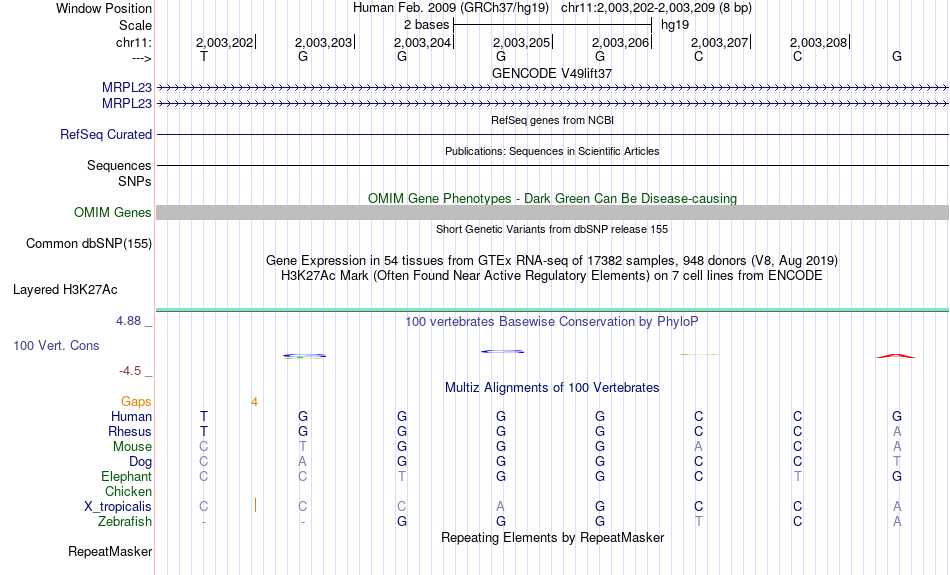This screenshot has width=950, height=575.
Task: Select Short Genetic Variants from dbSNP title
Action: pos(552,229)
